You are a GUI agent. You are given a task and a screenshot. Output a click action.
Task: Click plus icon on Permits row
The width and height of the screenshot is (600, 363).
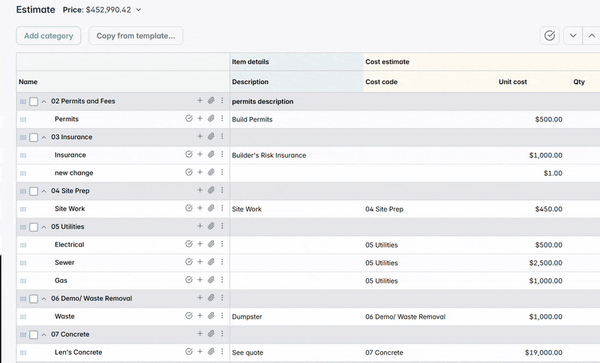pyautogui.click(x=200, y=118)
